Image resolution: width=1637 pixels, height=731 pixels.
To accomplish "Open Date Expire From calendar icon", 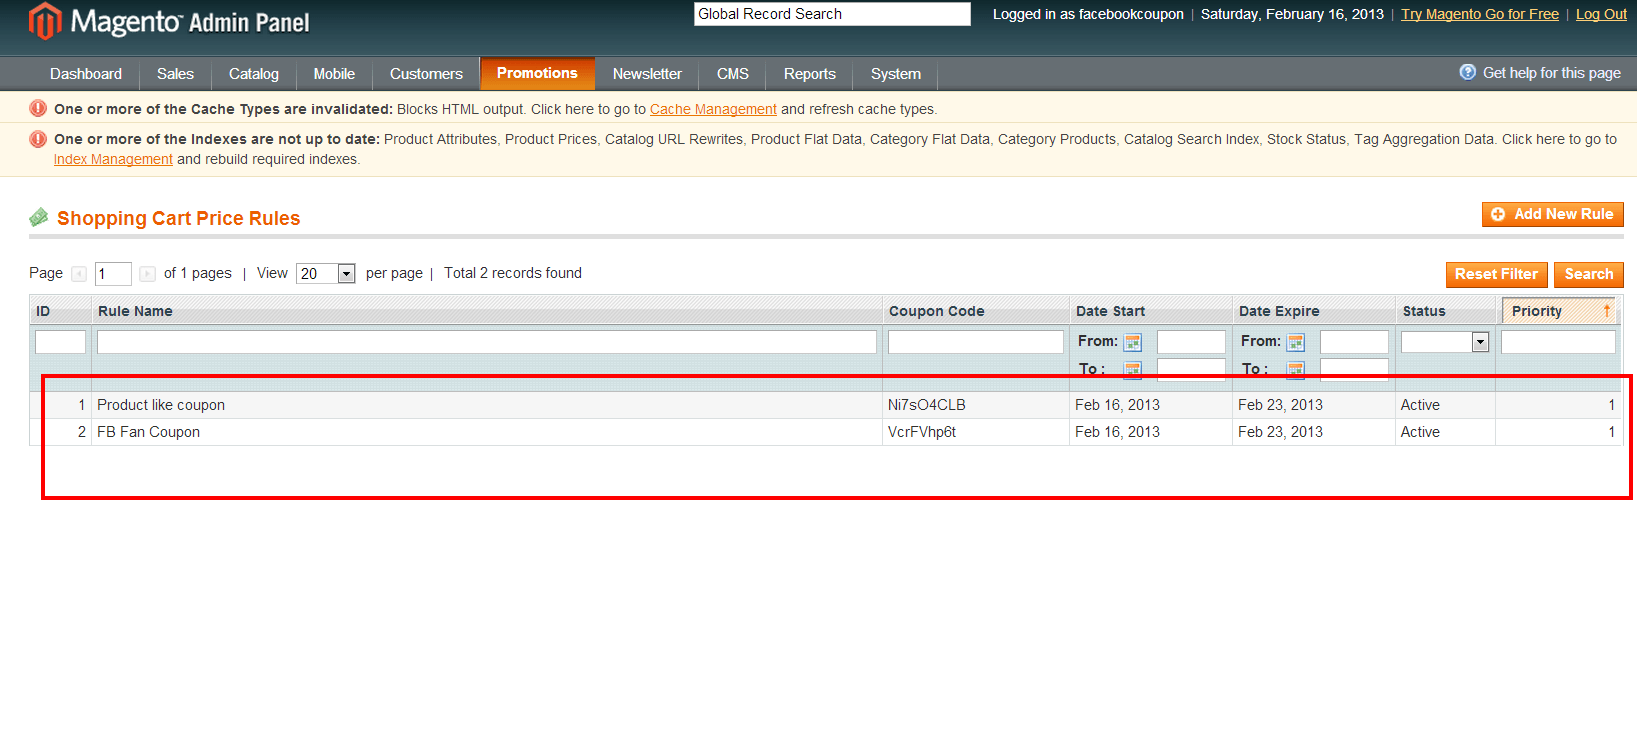I will 1295,343.
